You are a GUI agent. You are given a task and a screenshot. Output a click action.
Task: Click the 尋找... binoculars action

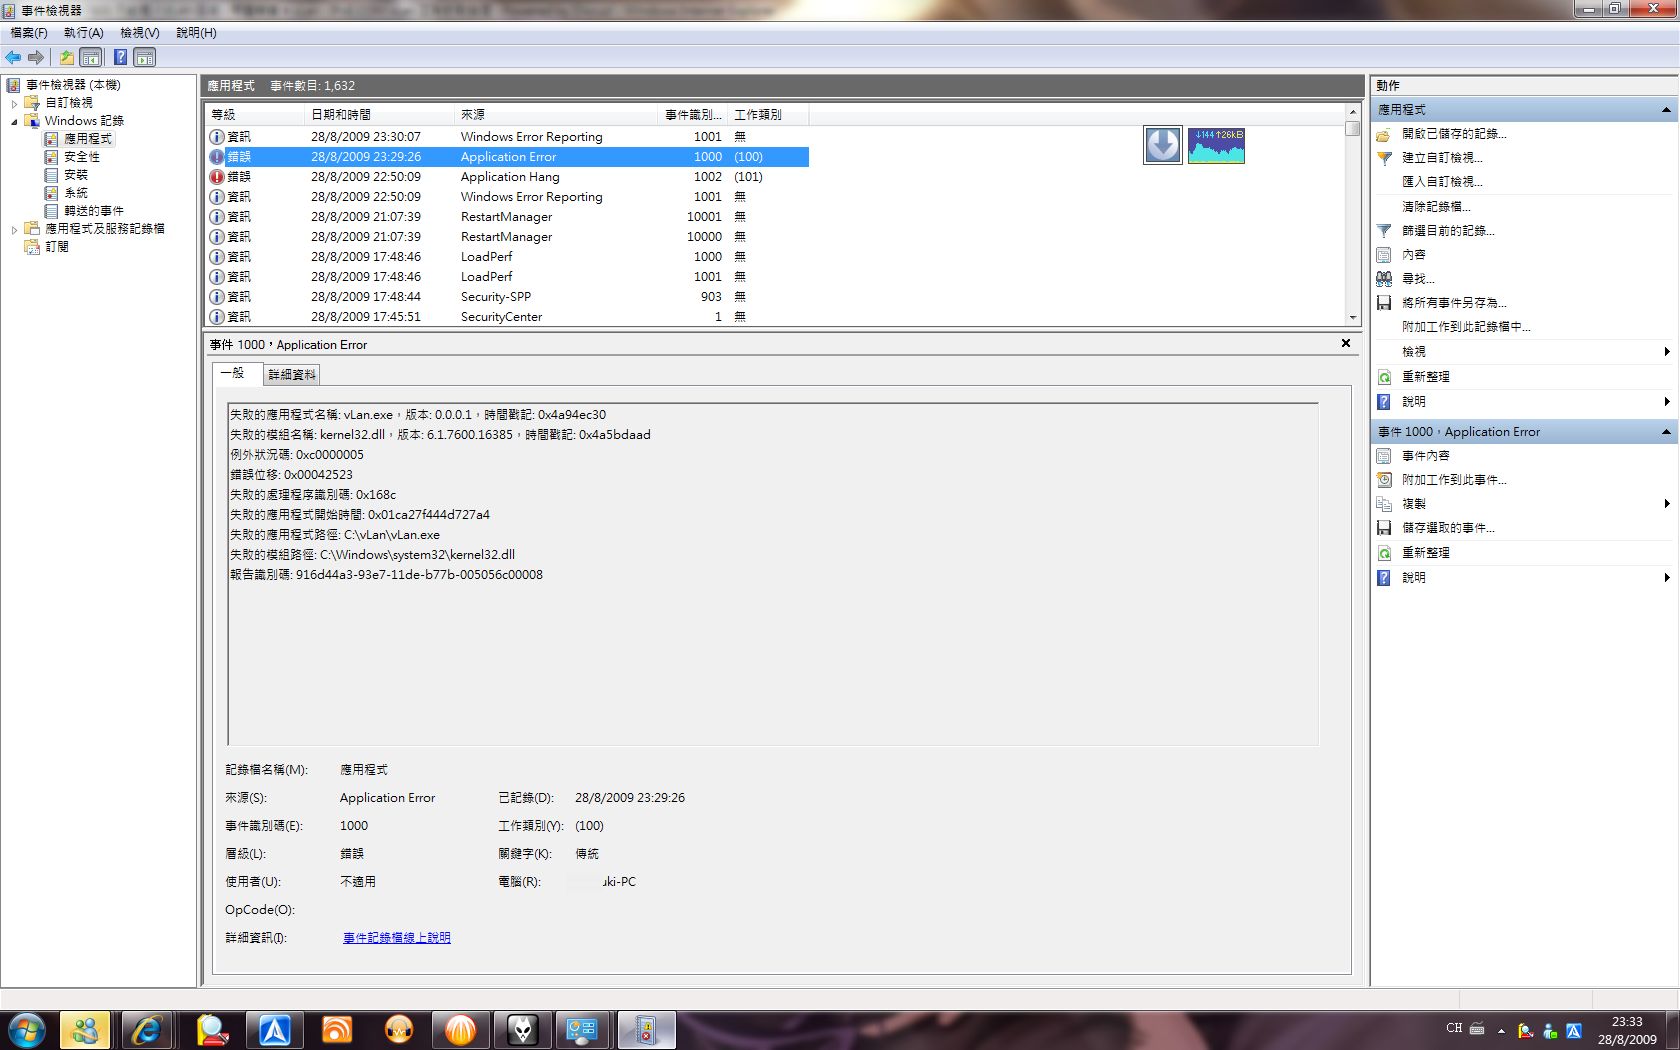(1418, 279)
